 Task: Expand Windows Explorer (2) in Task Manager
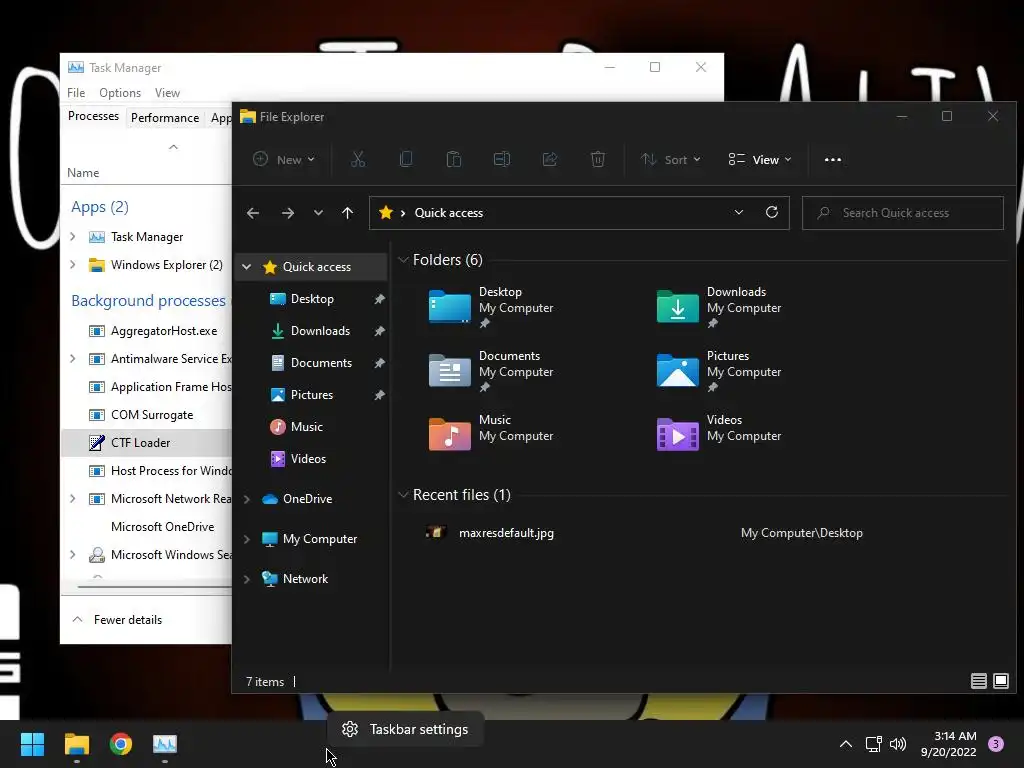[72, 264]
